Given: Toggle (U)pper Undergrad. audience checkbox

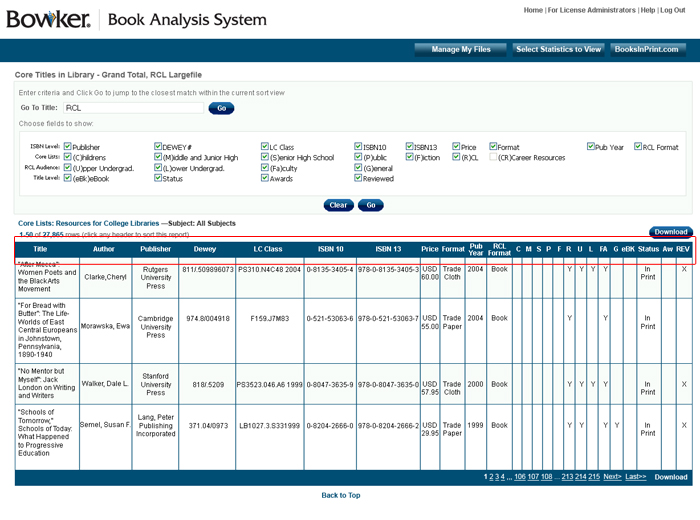Looking at the screenshot, I should [x=67, y=168].
